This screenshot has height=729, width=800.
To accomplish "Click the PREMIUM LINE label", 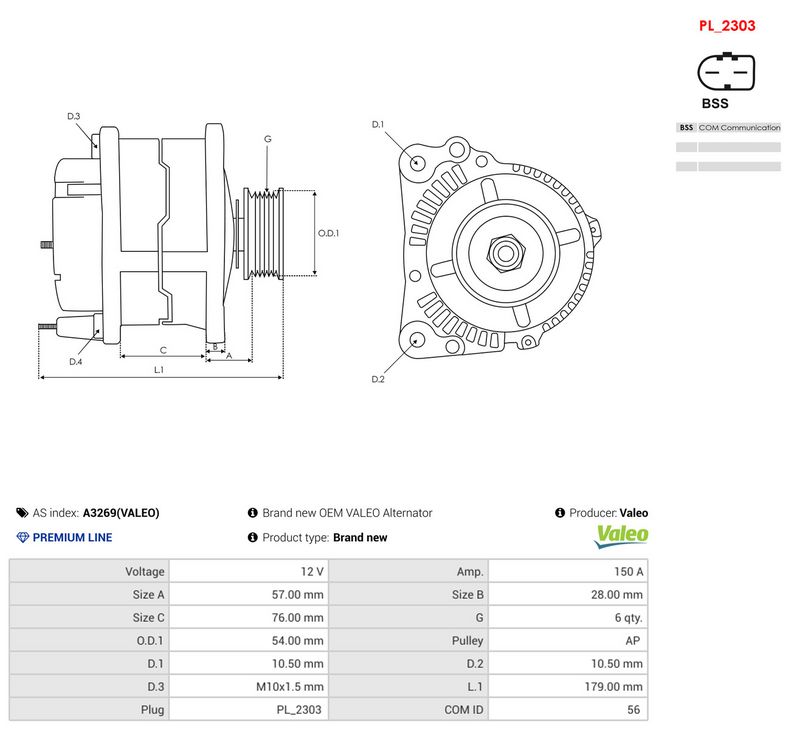I will coord(72,537).
